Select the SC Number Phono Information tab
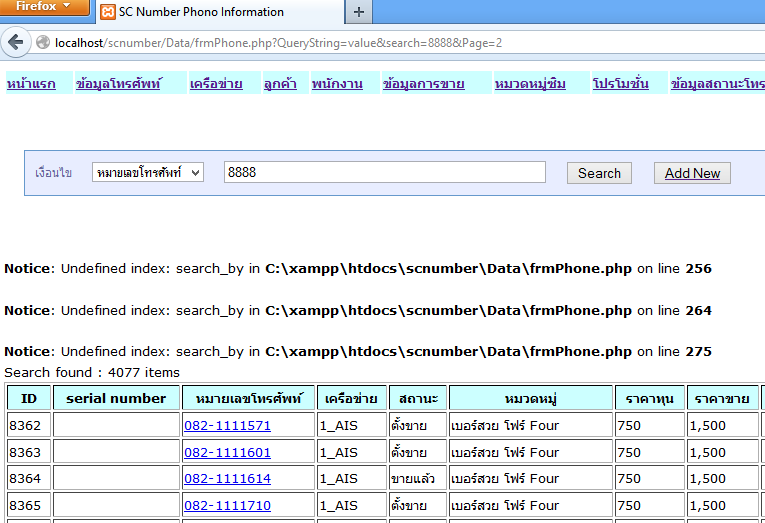Image resolution: width=765 pixels, height=523 pixels. coord(222,12)
